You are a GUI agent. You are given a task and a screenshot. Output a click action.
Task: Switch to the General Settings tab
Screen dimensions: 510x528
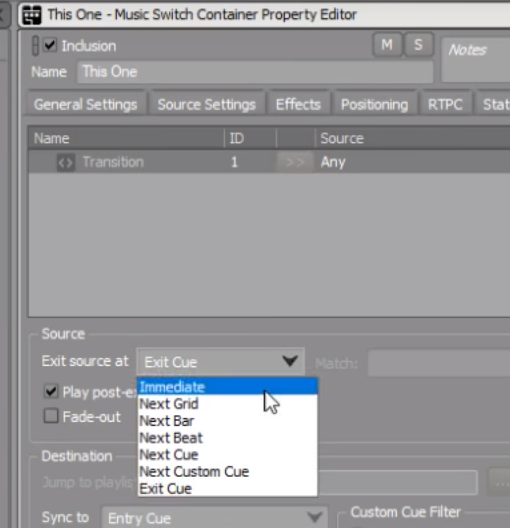(86, 104)
